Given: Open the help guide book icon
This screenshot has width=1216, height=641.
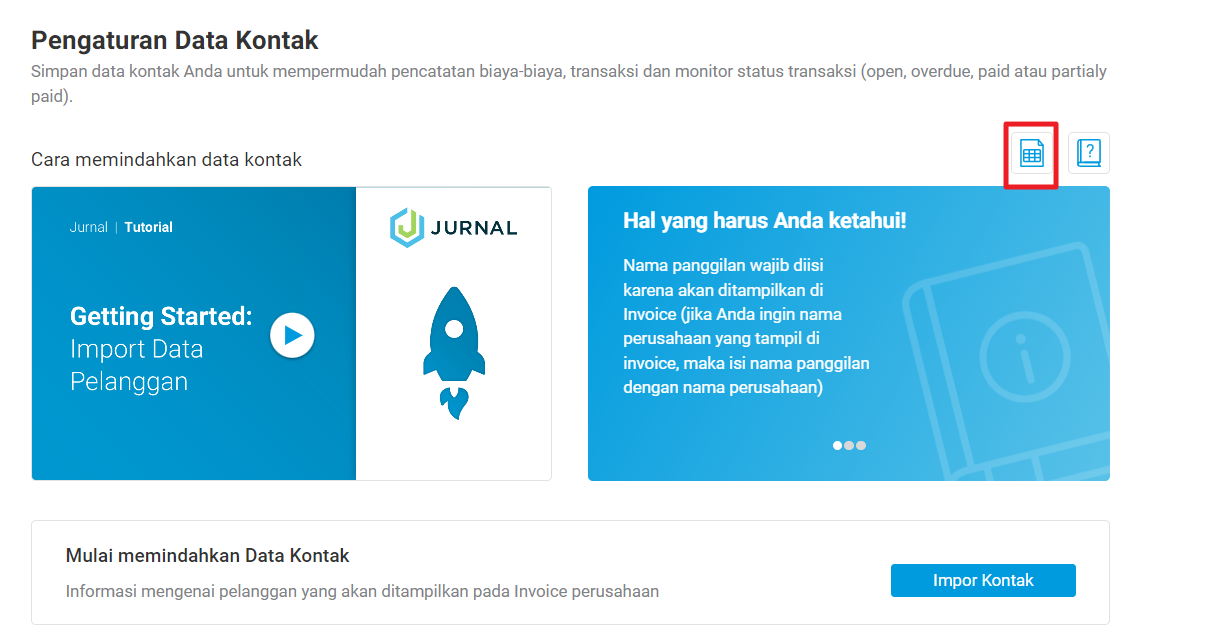Looking at the screenshot, I should tap(1089, 153).
